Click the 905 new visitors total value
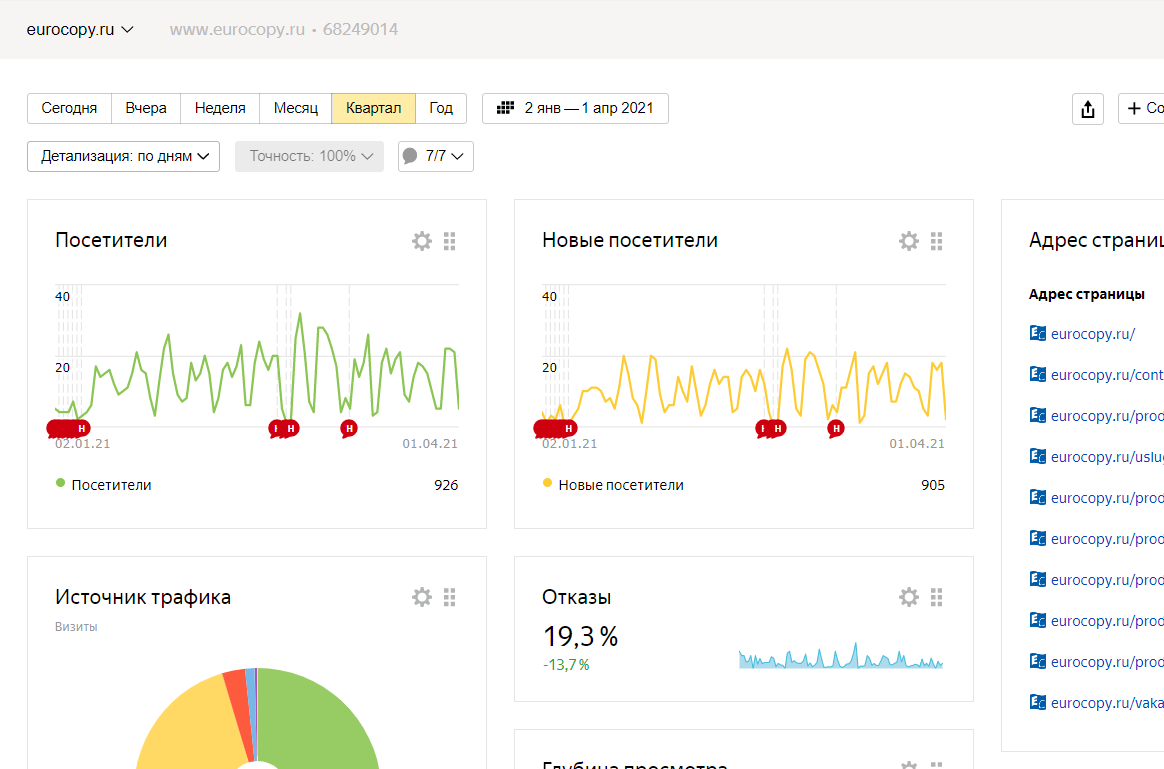Screen dimensions: 1164x769 tap(933, 485)
